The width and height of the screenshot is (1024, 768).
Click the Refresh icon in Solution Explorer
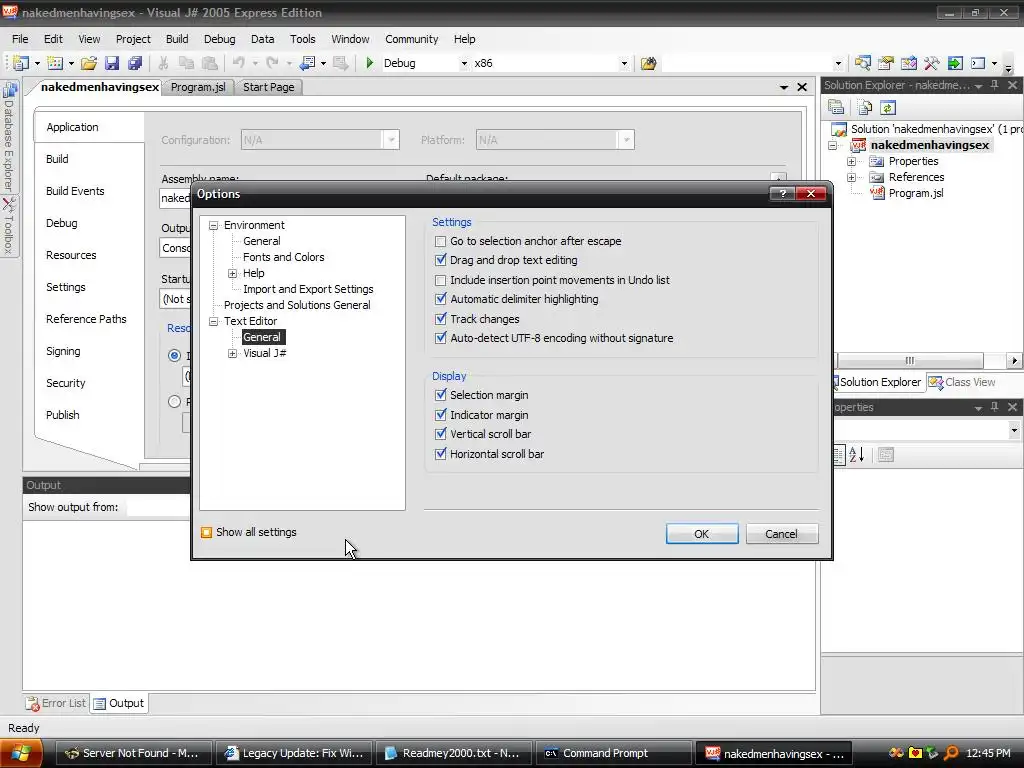(888, 107)
